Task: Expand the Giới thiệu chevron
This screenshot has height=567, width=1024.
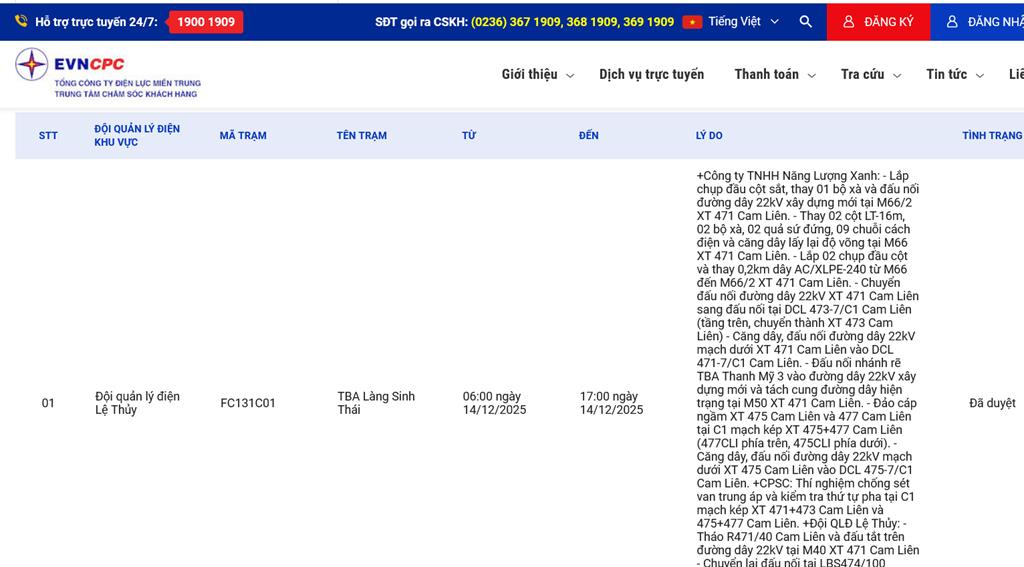Action: click(x=570, y=76)
